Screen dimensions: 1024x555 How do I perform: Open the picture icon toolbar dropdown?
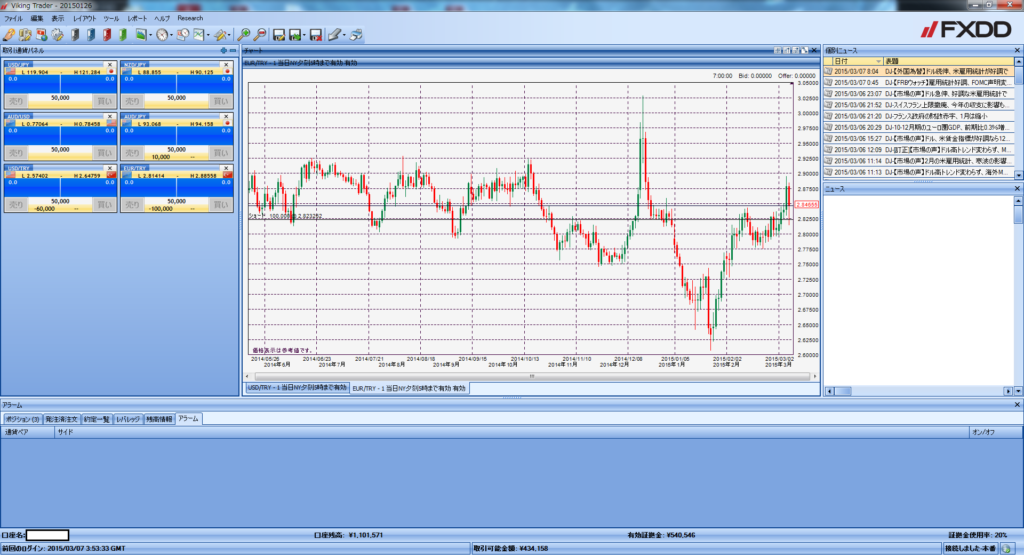click(x=150, y=35)
